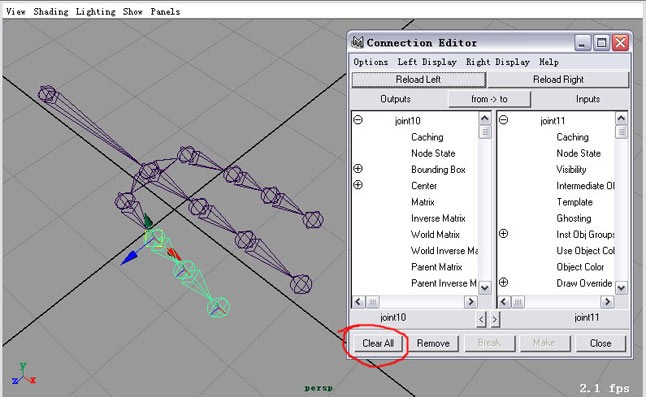Select Visibility attribute in Inputs list

tap(571, 169)
